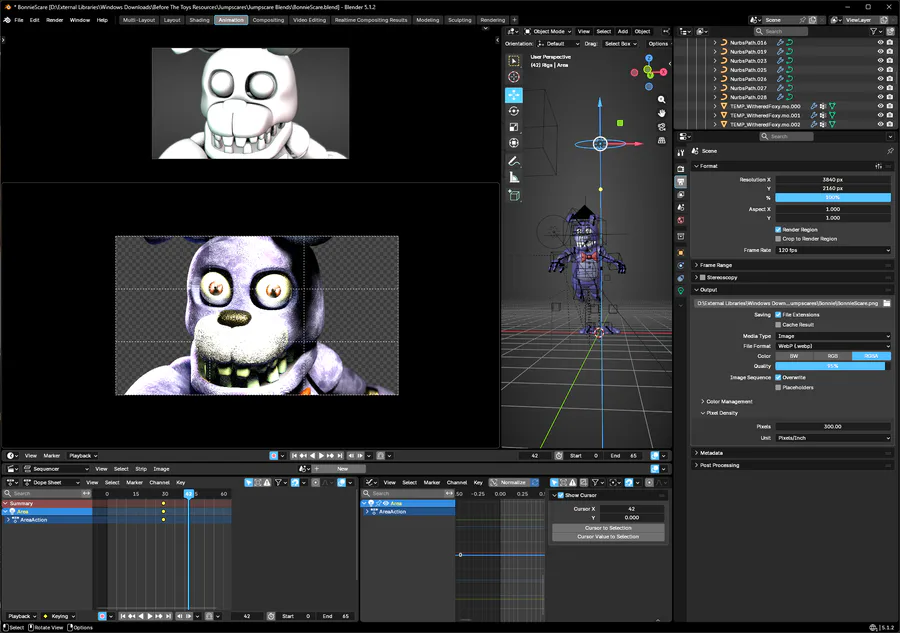
Task: Open the Output properties tab
Action: 681,181
